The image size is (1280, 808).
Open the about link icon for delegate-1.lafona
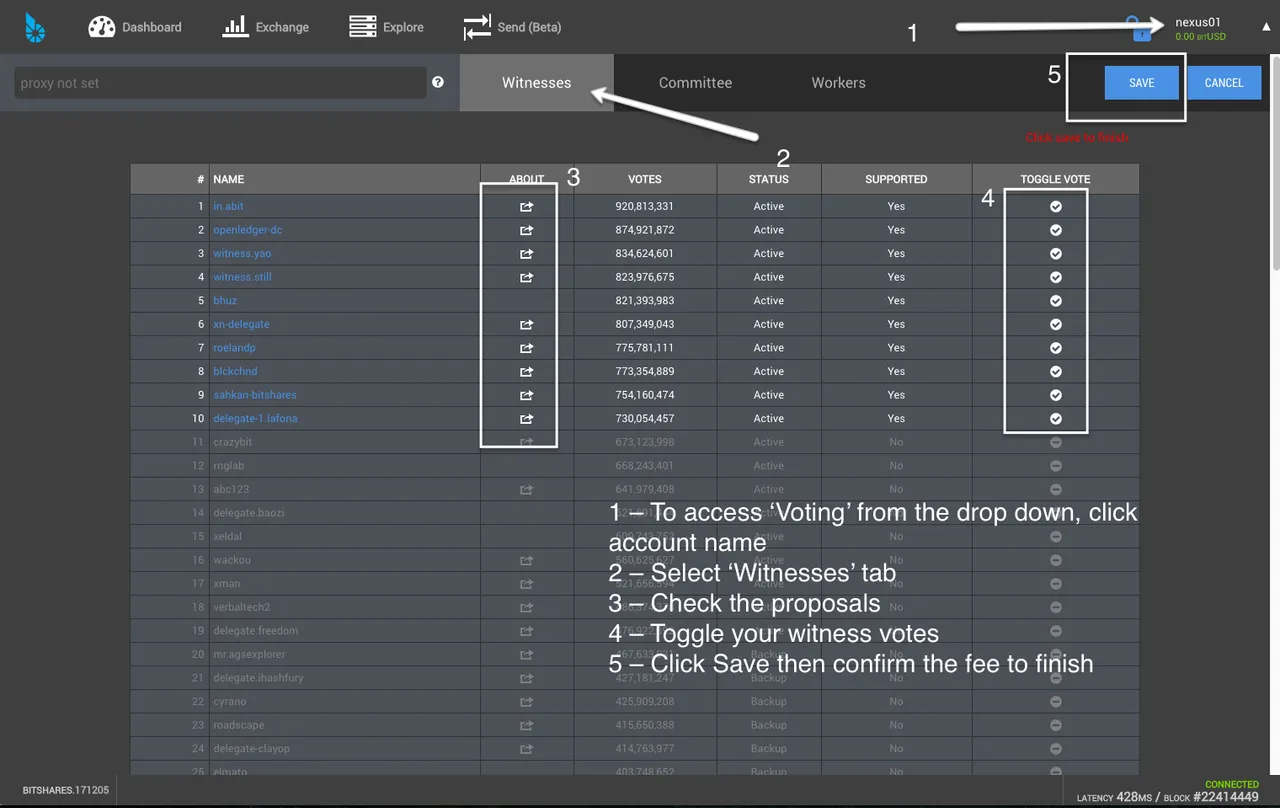tap(527, 419)
